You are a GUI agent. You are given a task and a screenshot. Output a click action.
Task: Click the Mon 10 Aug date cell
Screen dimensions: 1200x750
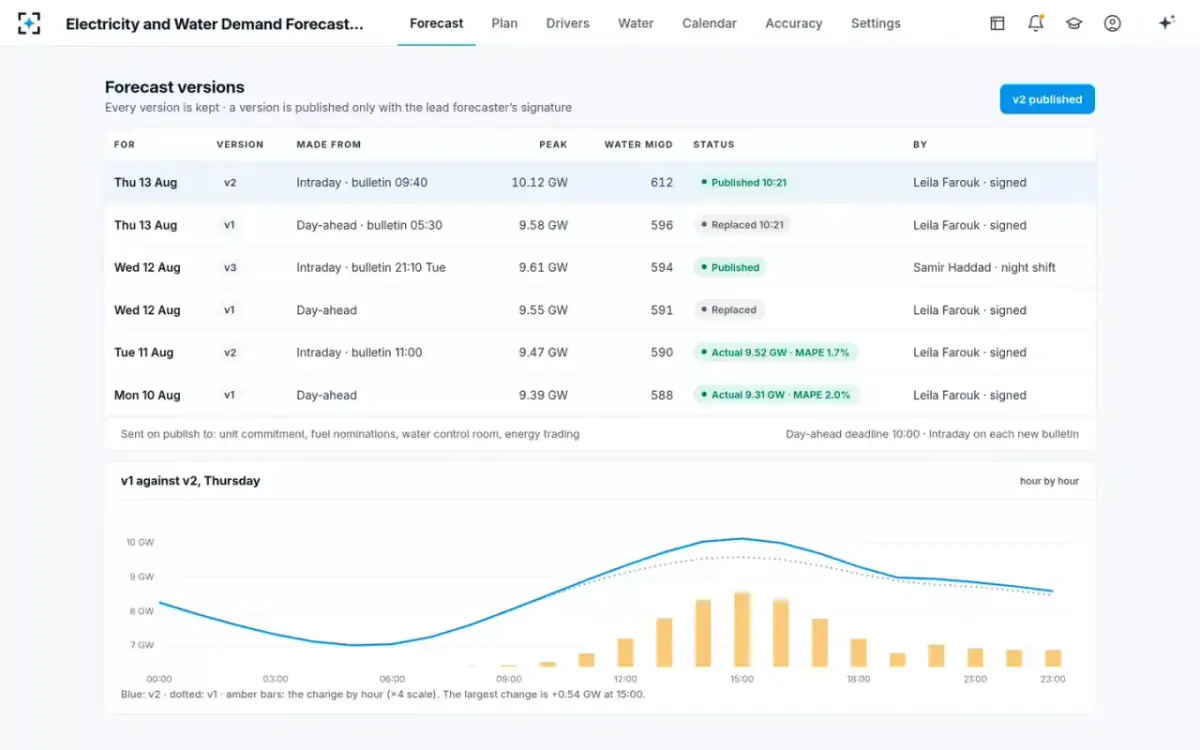(147, 395)
